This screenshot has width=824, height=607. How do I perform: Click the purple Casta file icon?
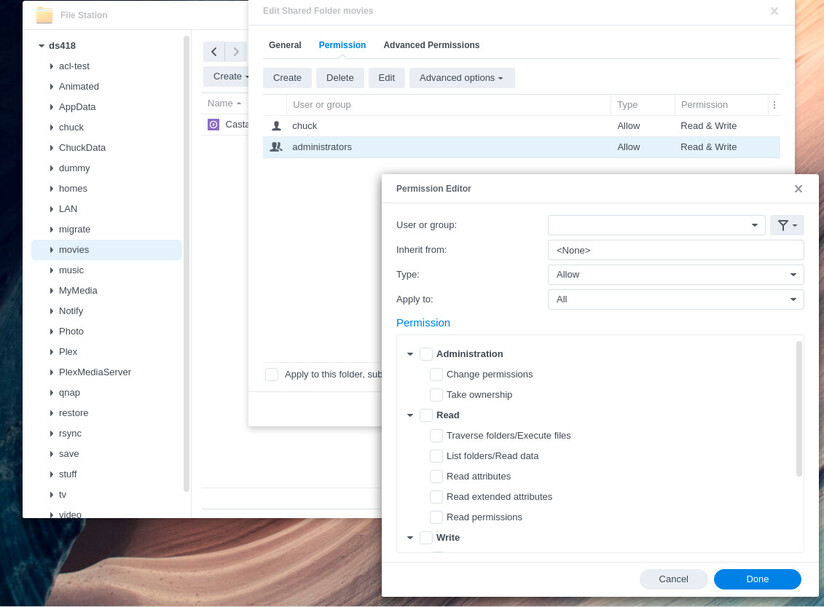(213, 125)
